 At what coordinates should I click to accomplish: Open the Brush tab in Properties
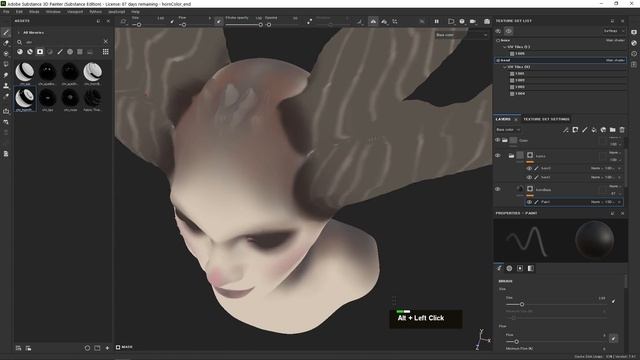(499, 268)
